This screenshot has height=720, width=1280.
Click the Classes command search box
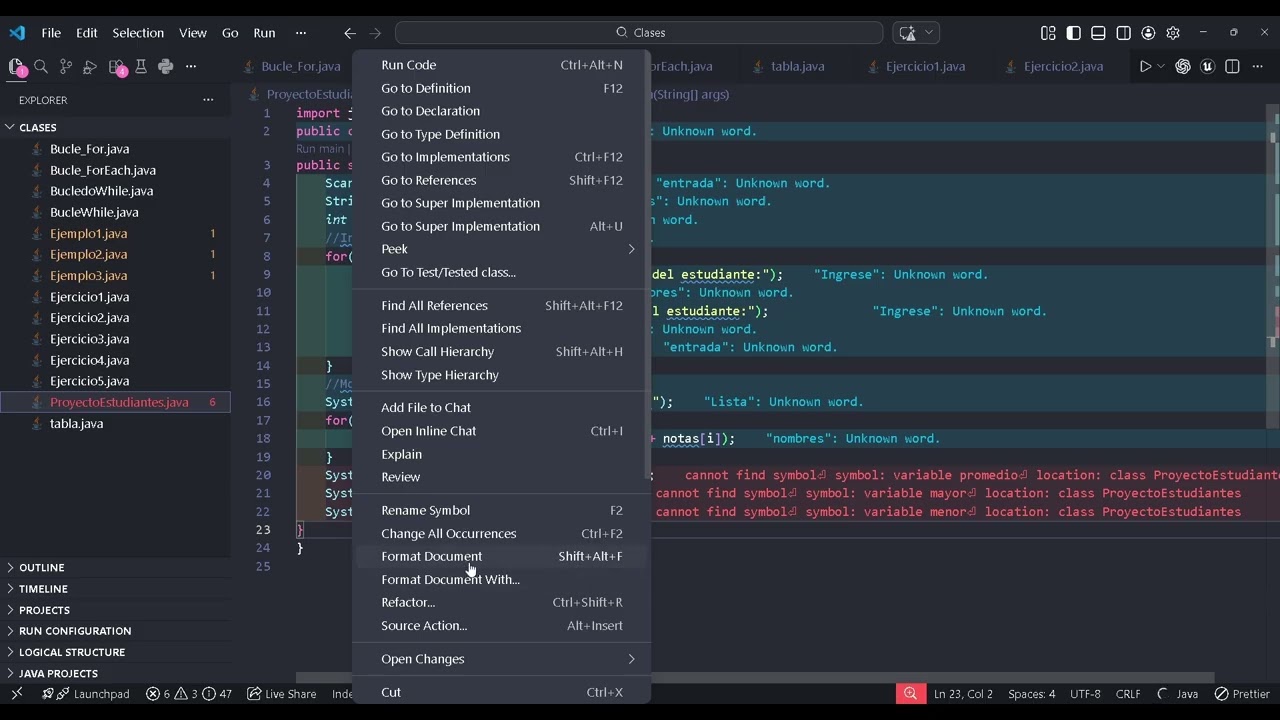coord(639,33)
